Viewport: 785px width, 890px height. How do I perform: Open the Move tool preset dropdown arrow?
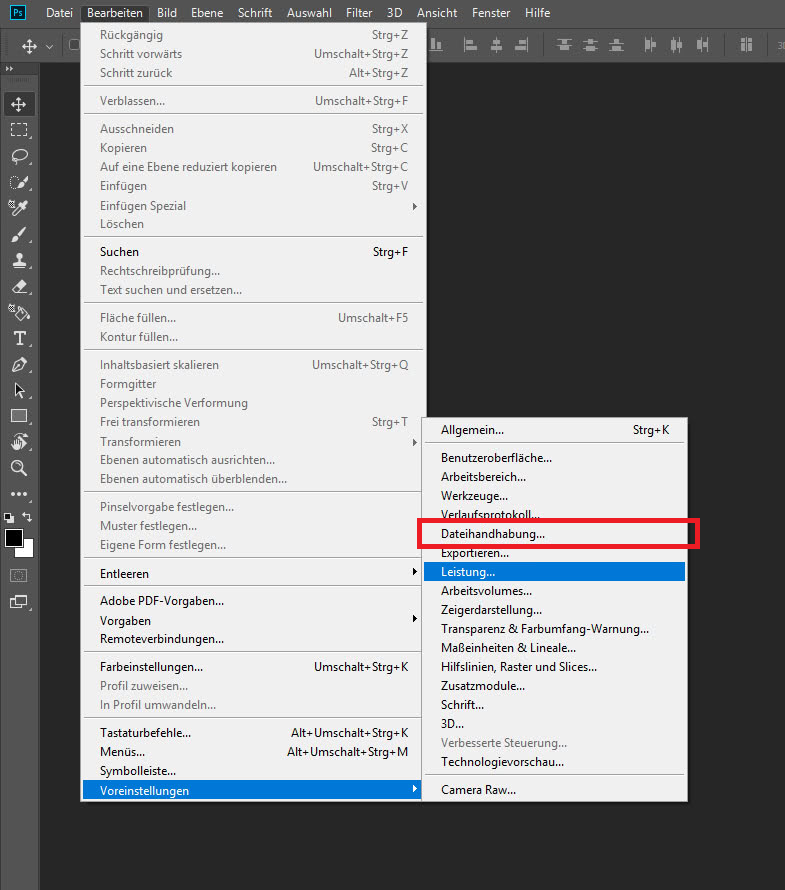click(x=49, y=47)
